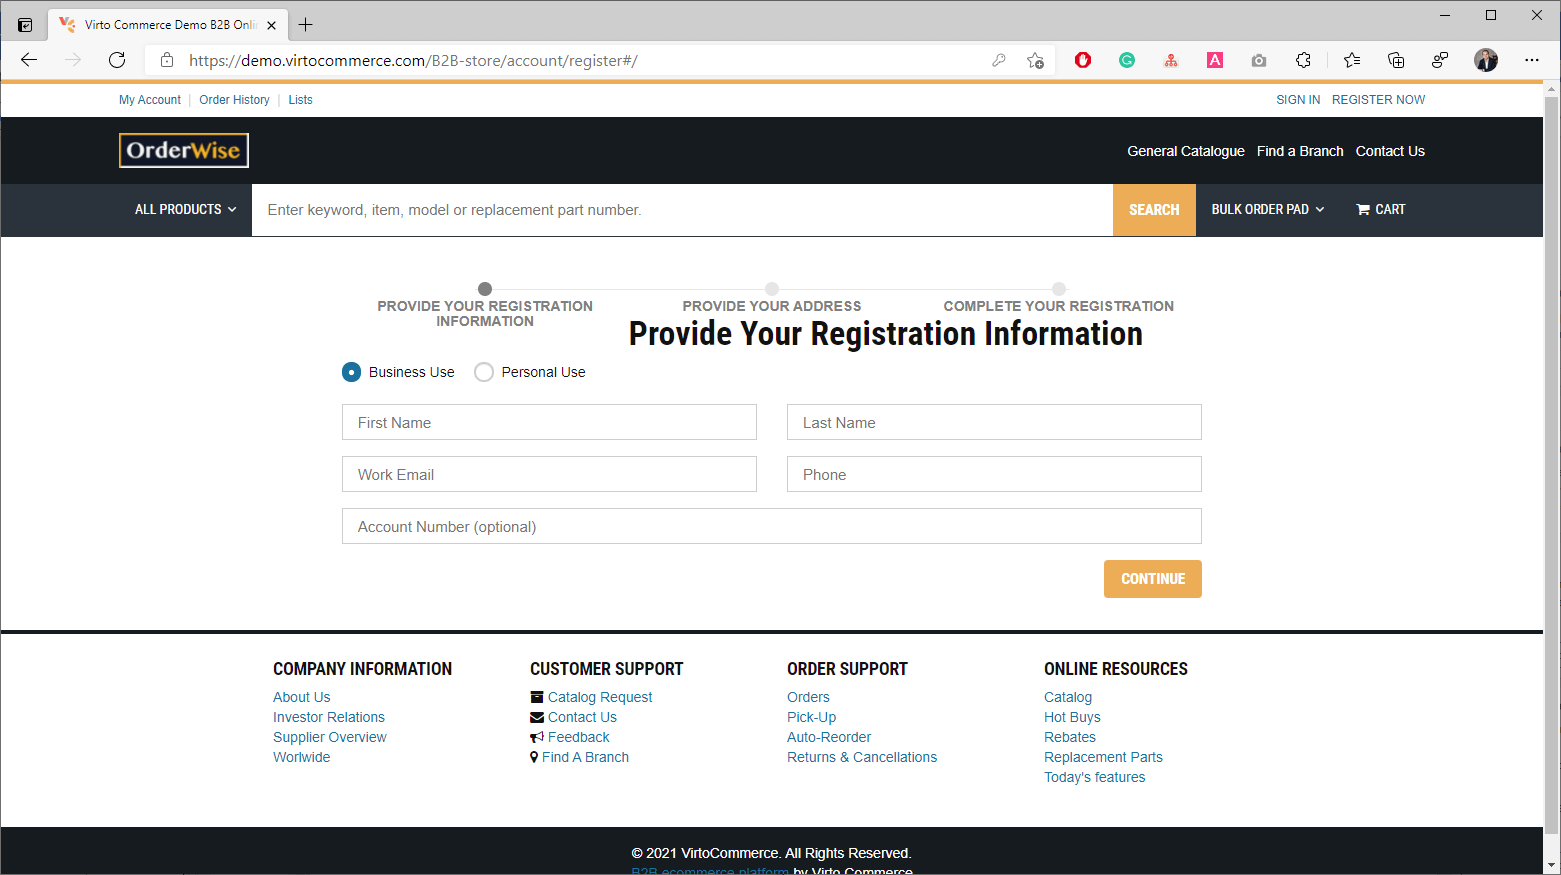Expand the Bulk Order Pad dropdown

(1267, 210)
